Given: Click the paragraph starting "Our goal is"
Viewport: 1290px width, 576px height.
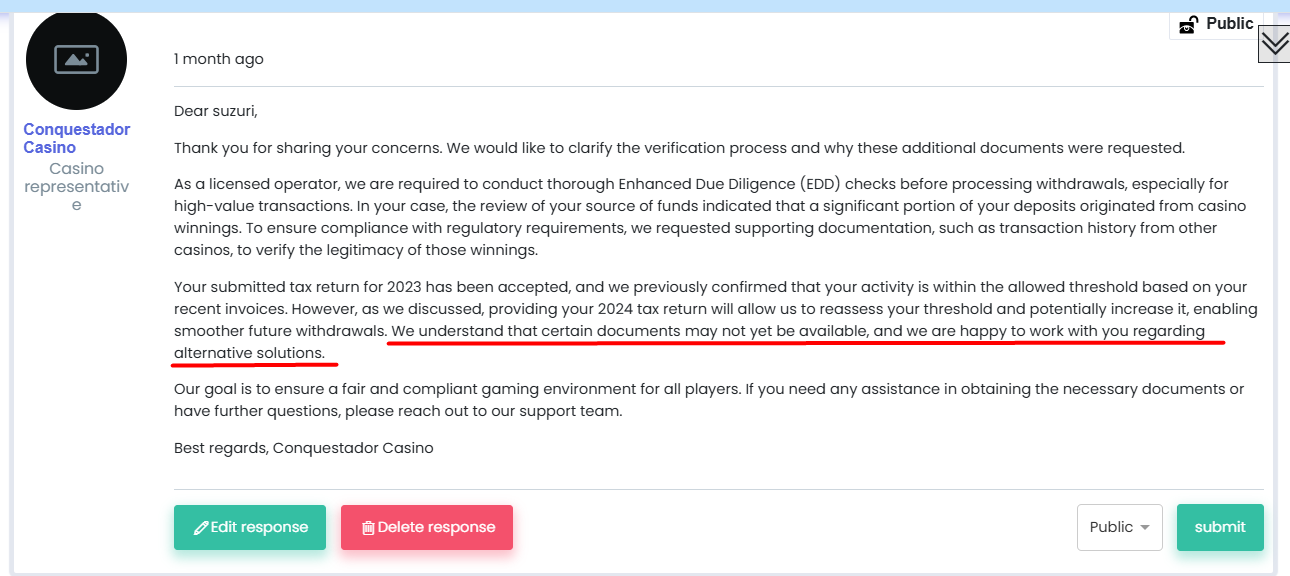Looking at the screenshot, I should (x=708, y=399).
